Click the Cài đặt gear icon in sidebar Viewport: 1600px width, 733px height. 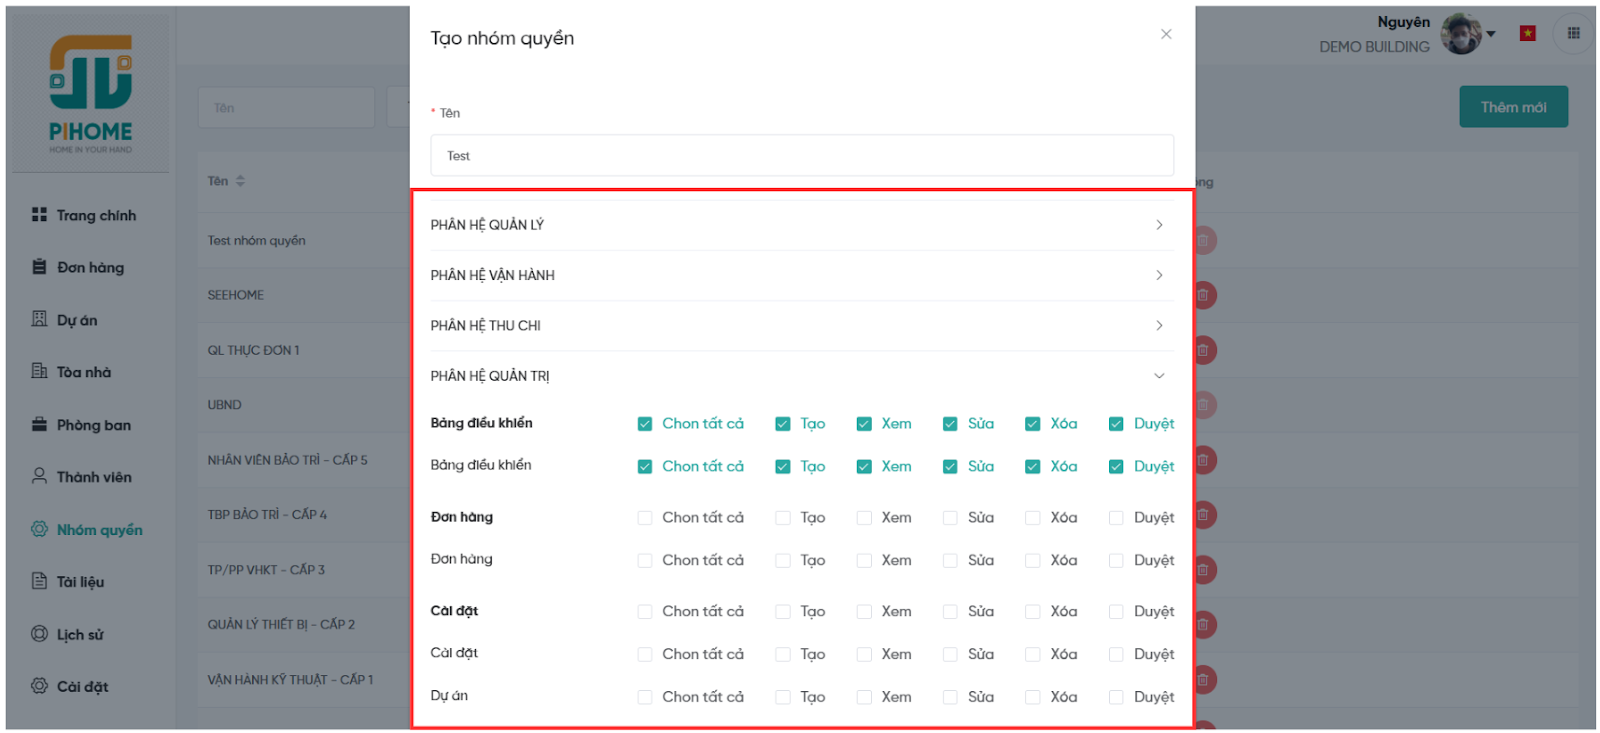pos(39,686)
